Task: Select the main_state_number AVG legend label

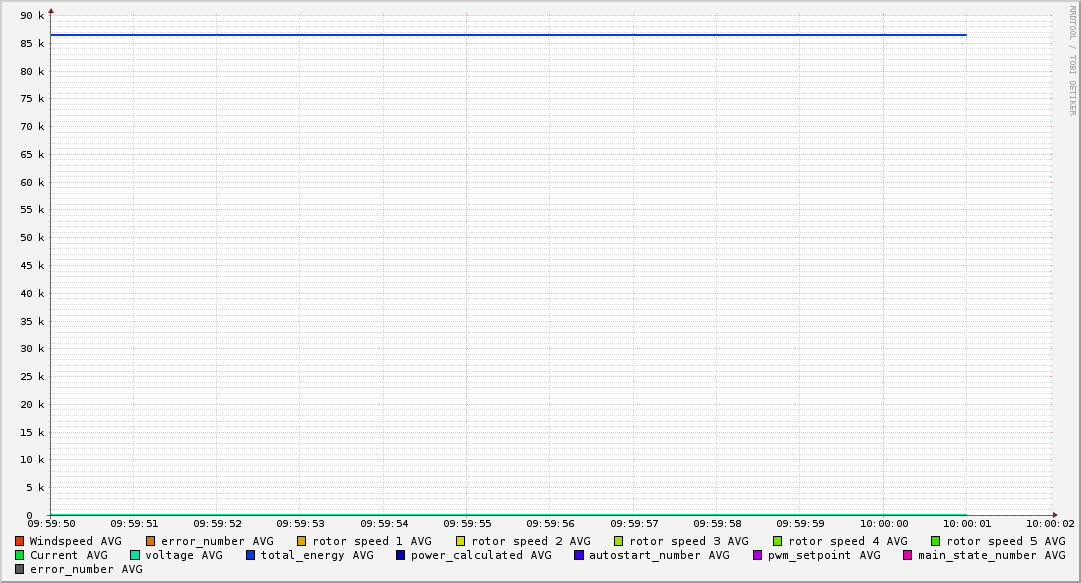Action: [991, 555]
